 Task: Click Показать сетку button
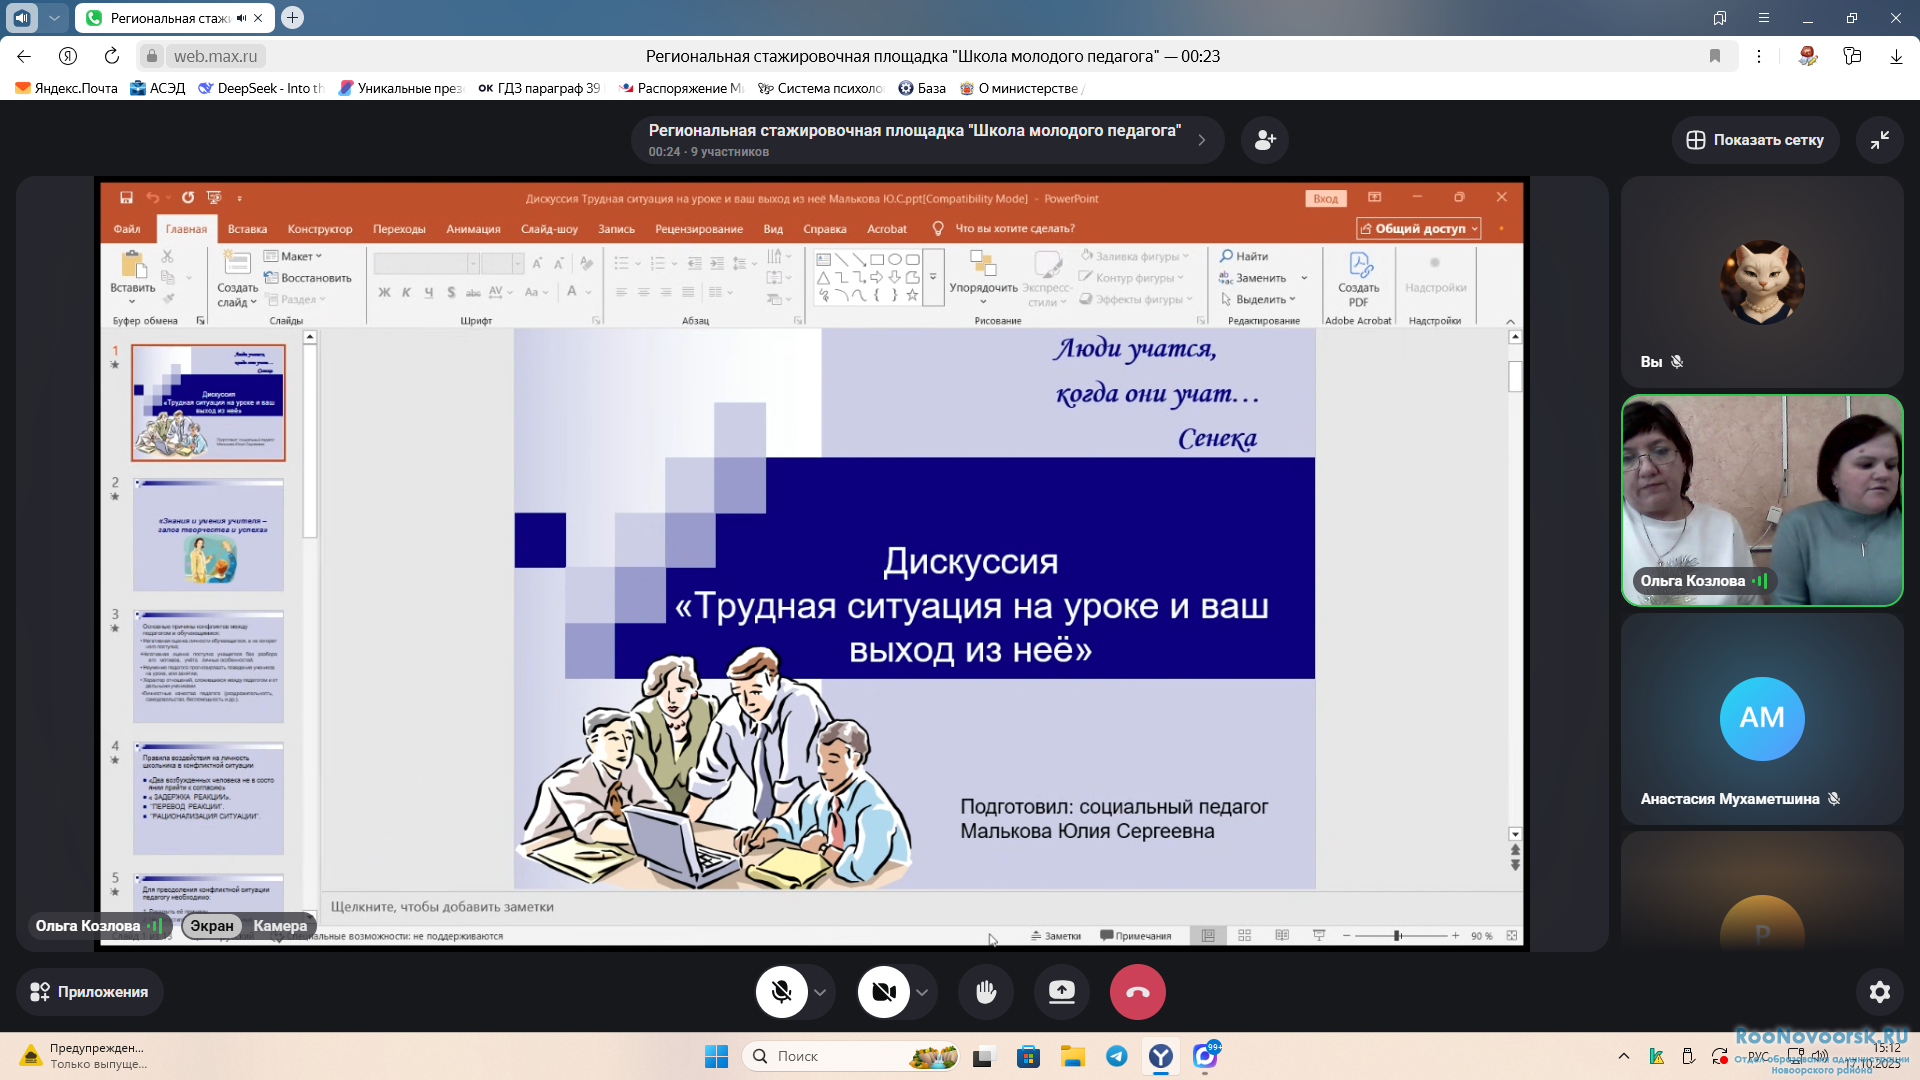tap(1755, 140)
